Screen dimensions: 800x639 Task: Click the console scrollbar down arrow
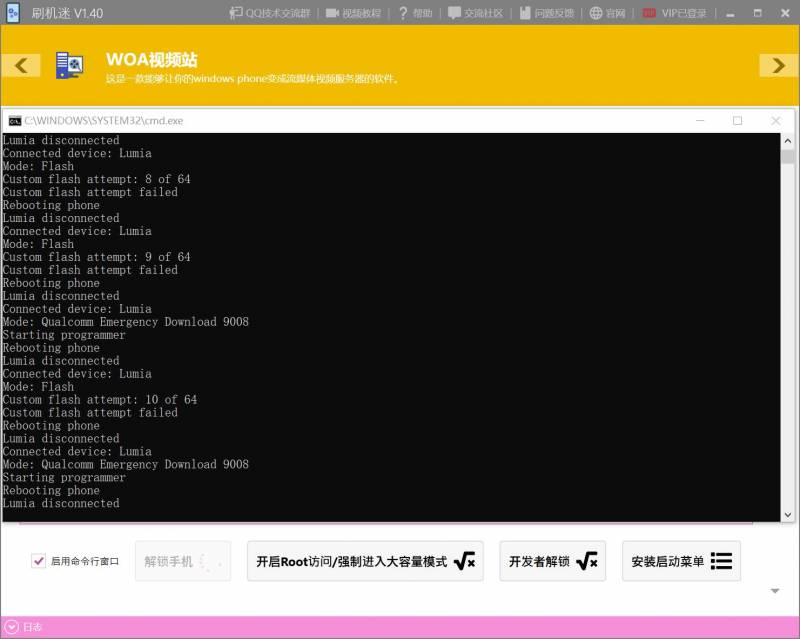pyautogui.click(x=787, y=515)
